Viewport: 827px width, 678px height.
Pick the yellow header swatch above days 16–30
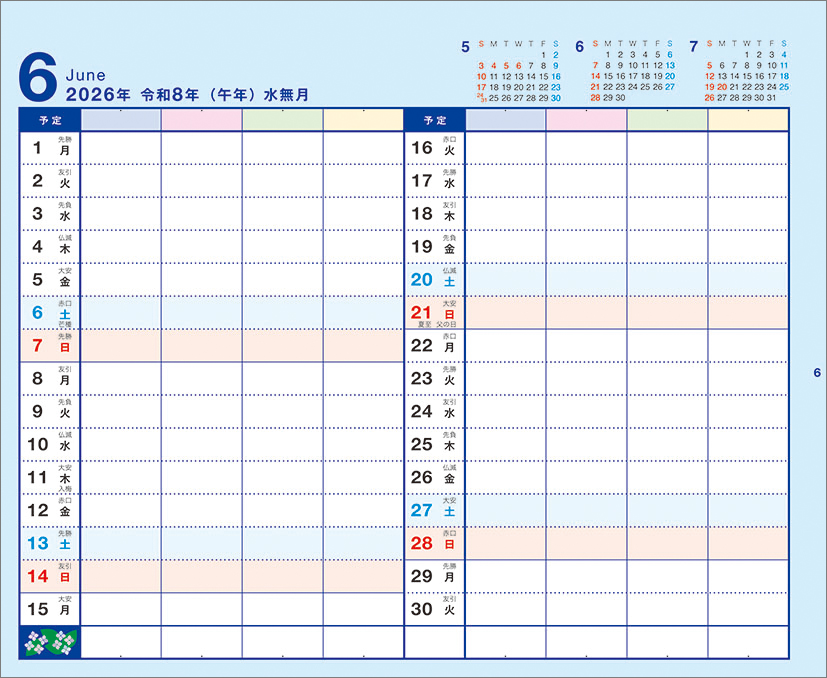[748, 120]
